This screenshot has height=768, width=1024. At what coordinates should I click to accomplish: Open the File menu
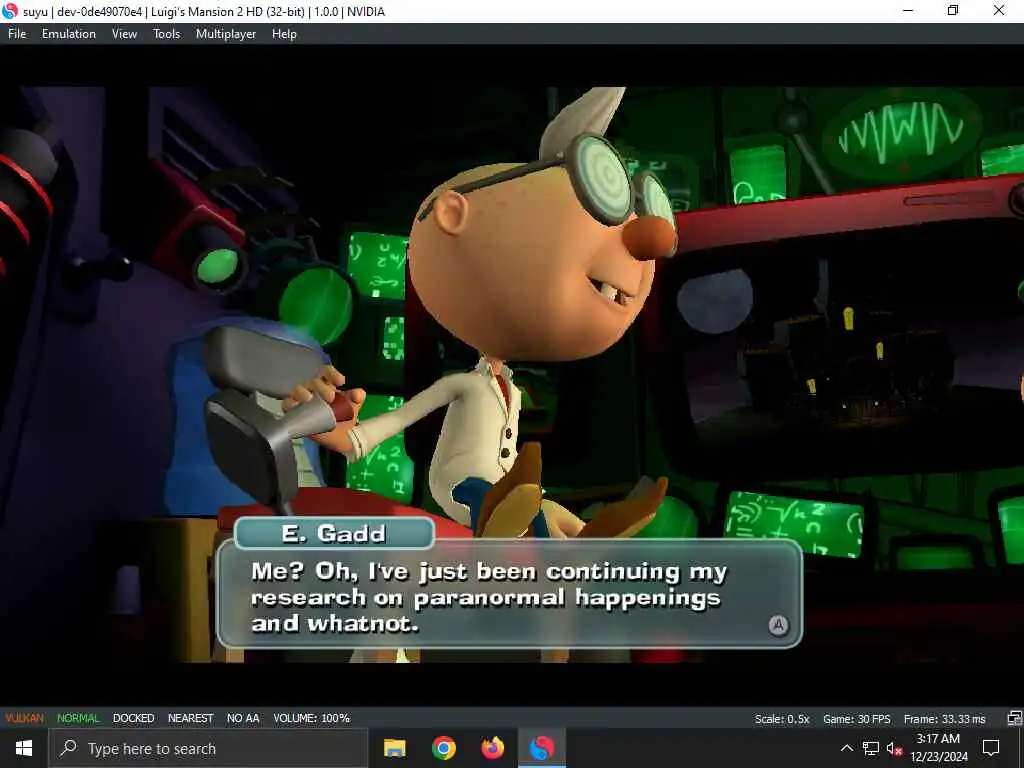(x=17, y=34)
